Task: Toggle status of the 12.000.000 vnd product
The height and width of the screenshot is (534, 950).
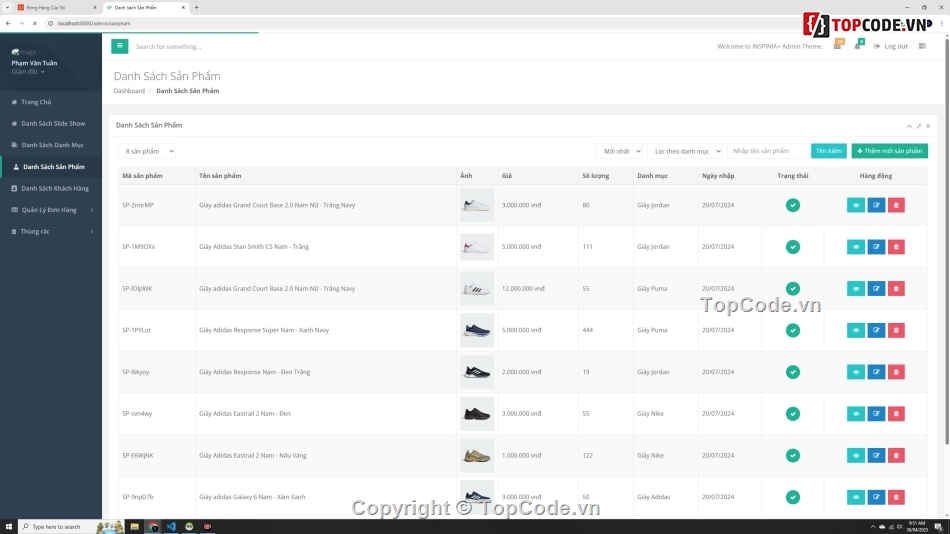Action: click(792, 289)
